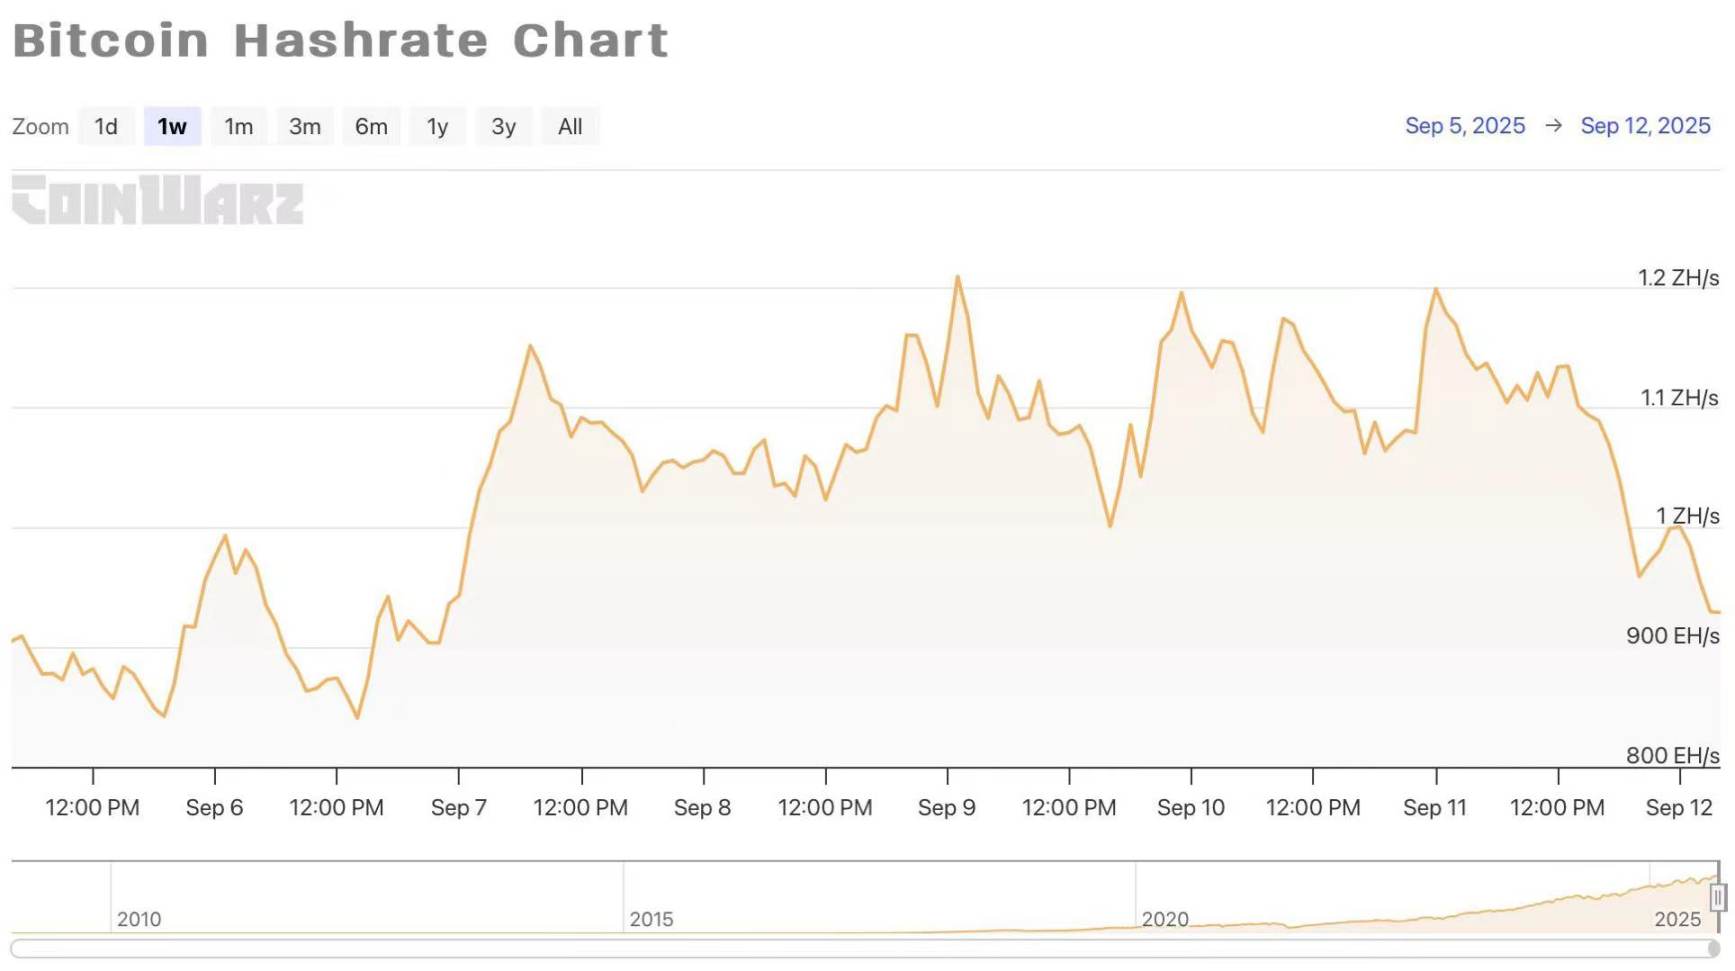Show the 3y hashrate range
The image size is (1735, 971).
click(503, 127)
